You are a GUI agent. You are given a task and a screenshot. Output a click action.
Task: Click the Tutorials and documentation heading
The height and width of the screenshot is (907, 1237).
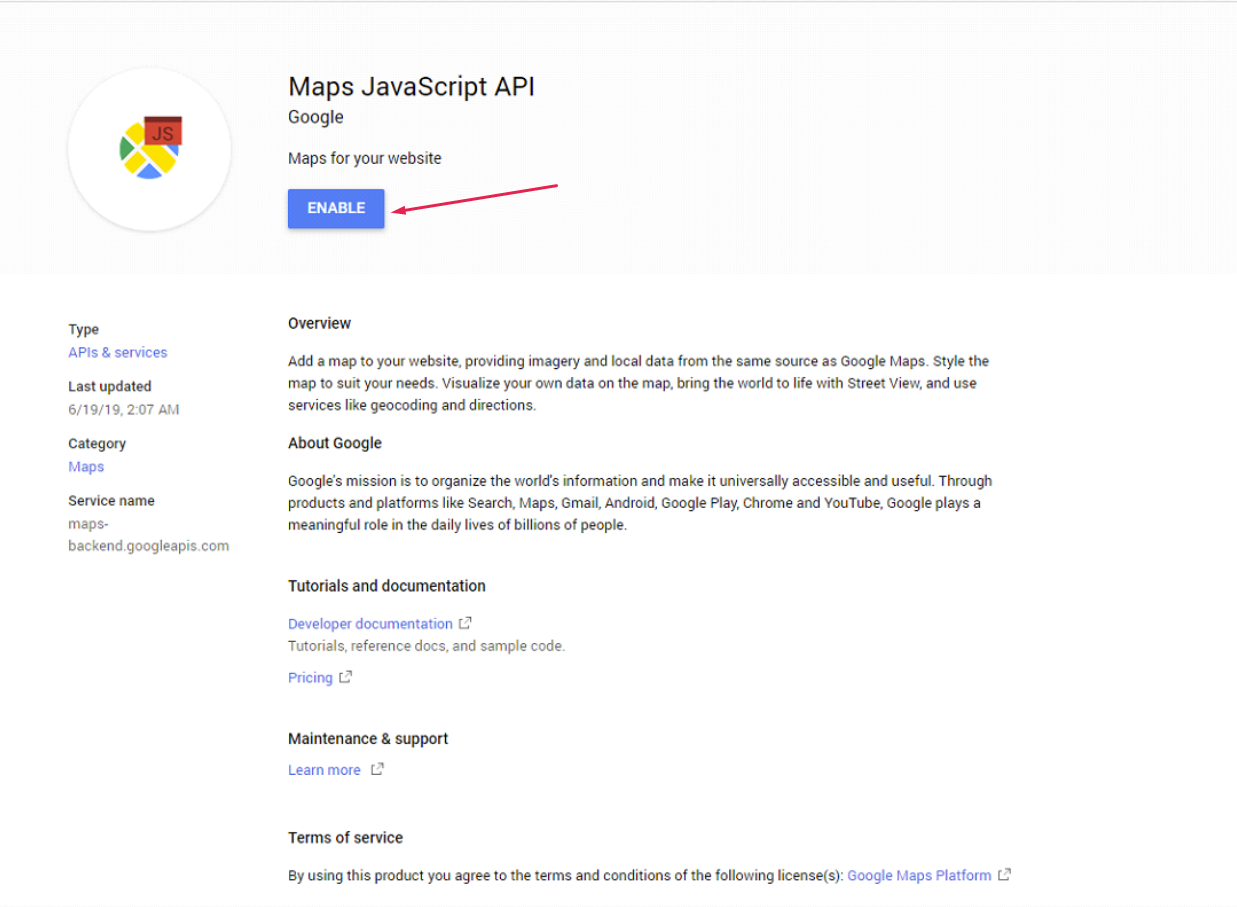[x=387, y=586]
